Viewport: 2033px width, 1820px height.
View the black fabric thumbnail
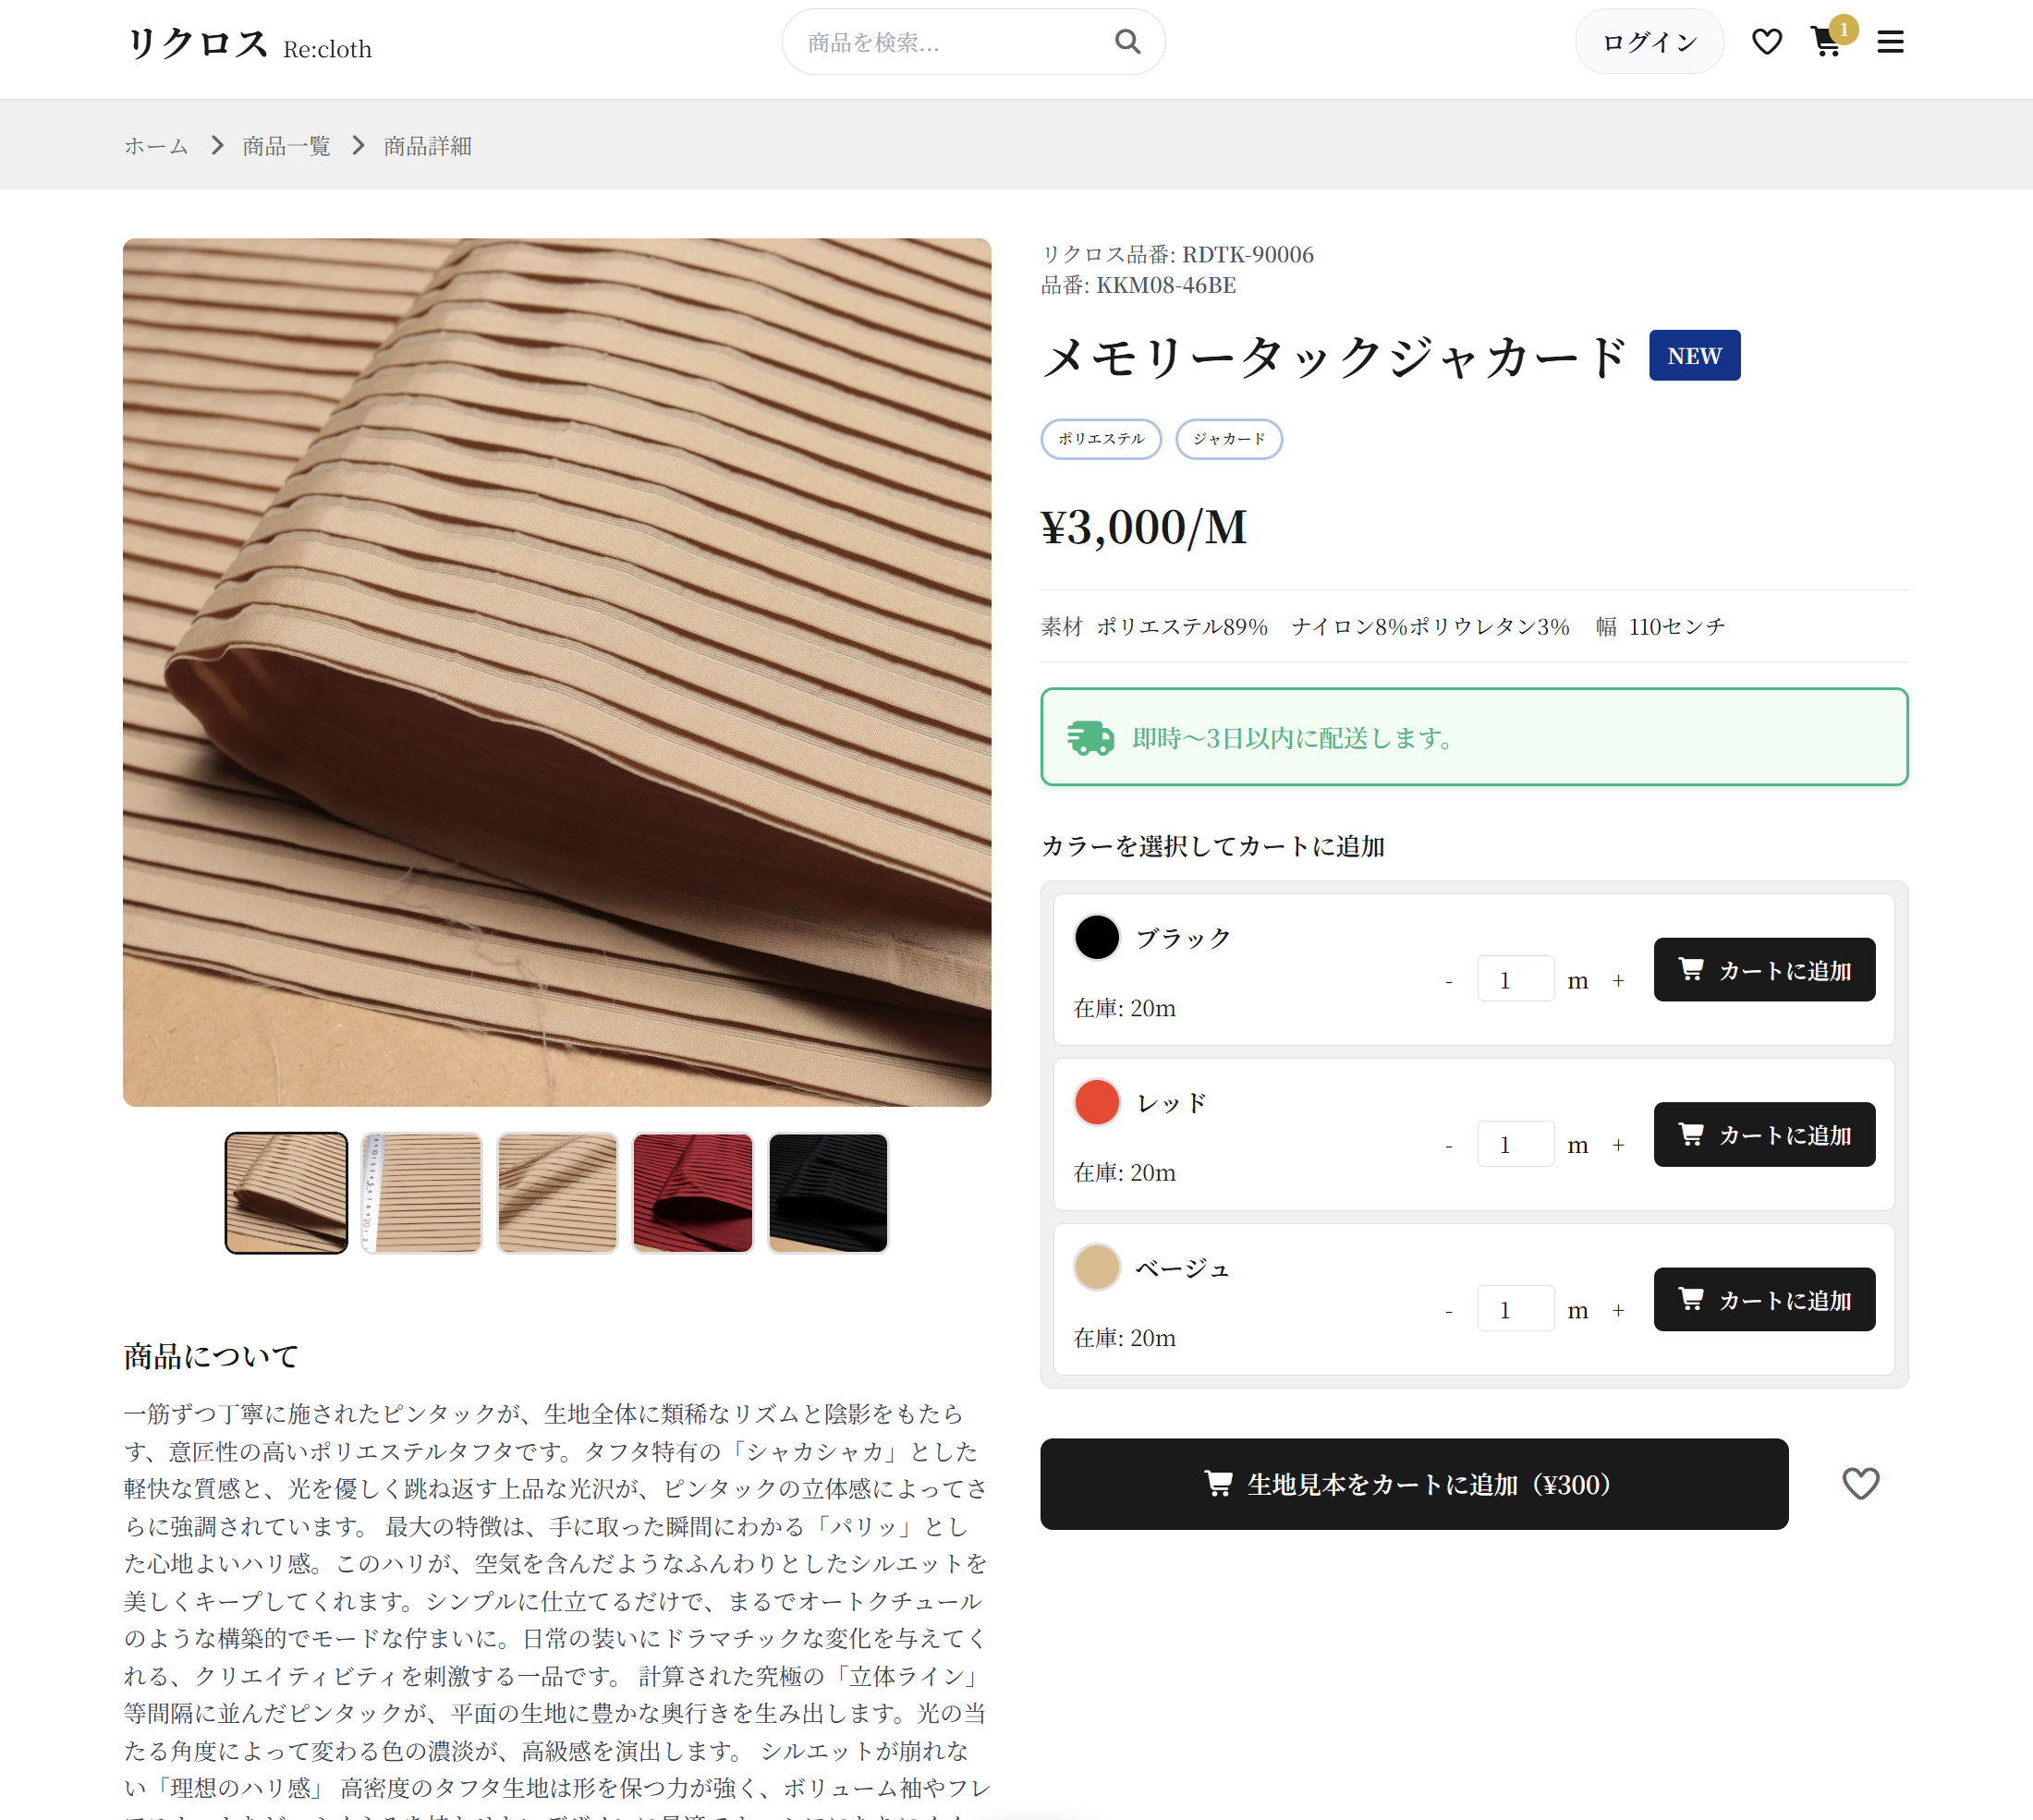pos(828,1192)
